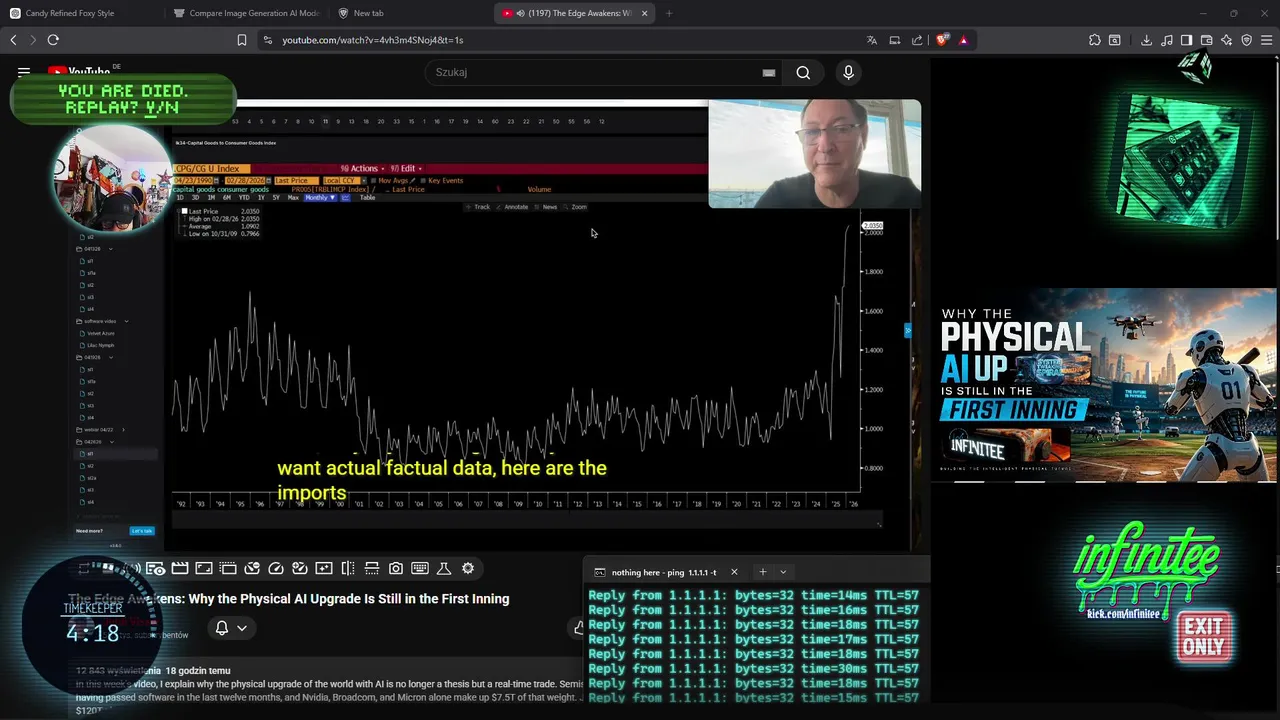The image size is (1280, 720).
Task: Open the terminal tab dropdown arrow
Action: tap(783, 572)
